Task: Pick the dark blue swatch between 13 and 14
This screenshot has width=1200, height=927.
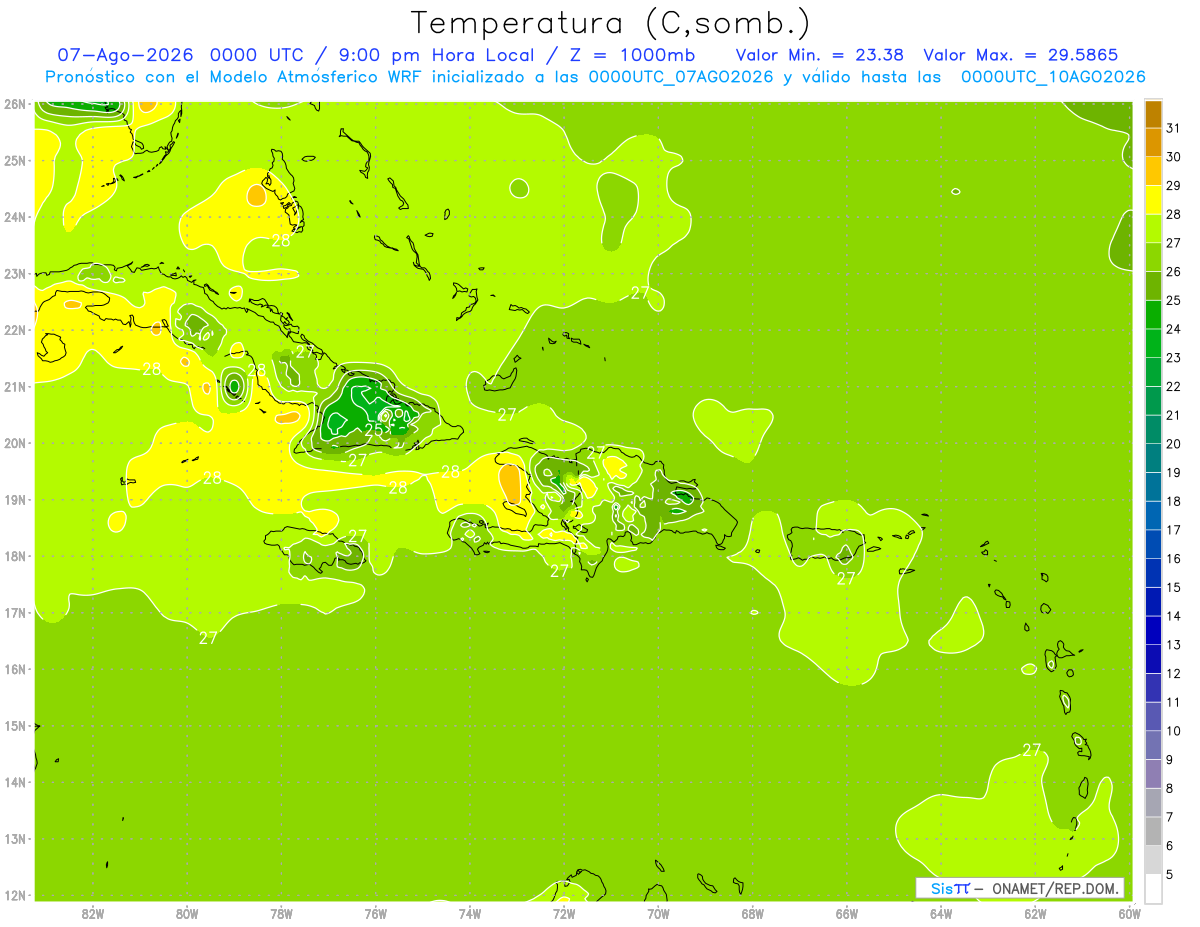Action: click(1153, 630)
